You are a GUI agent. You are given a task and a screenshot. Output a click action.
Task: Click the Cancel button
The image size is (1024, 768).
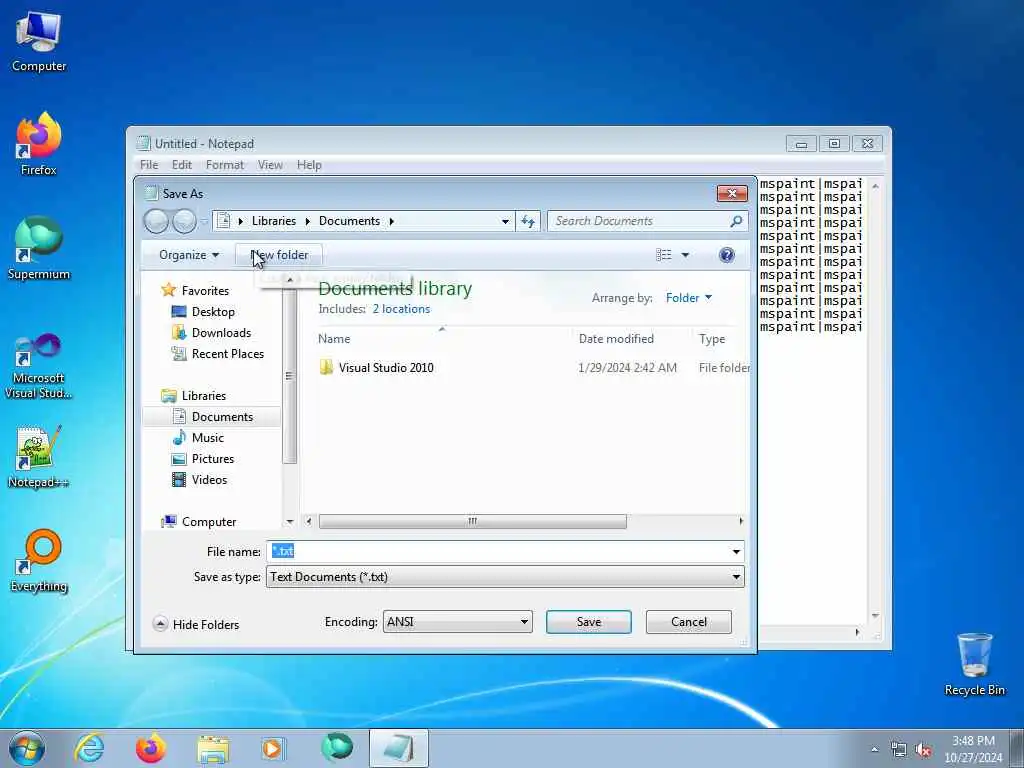(x=688, y=622)
